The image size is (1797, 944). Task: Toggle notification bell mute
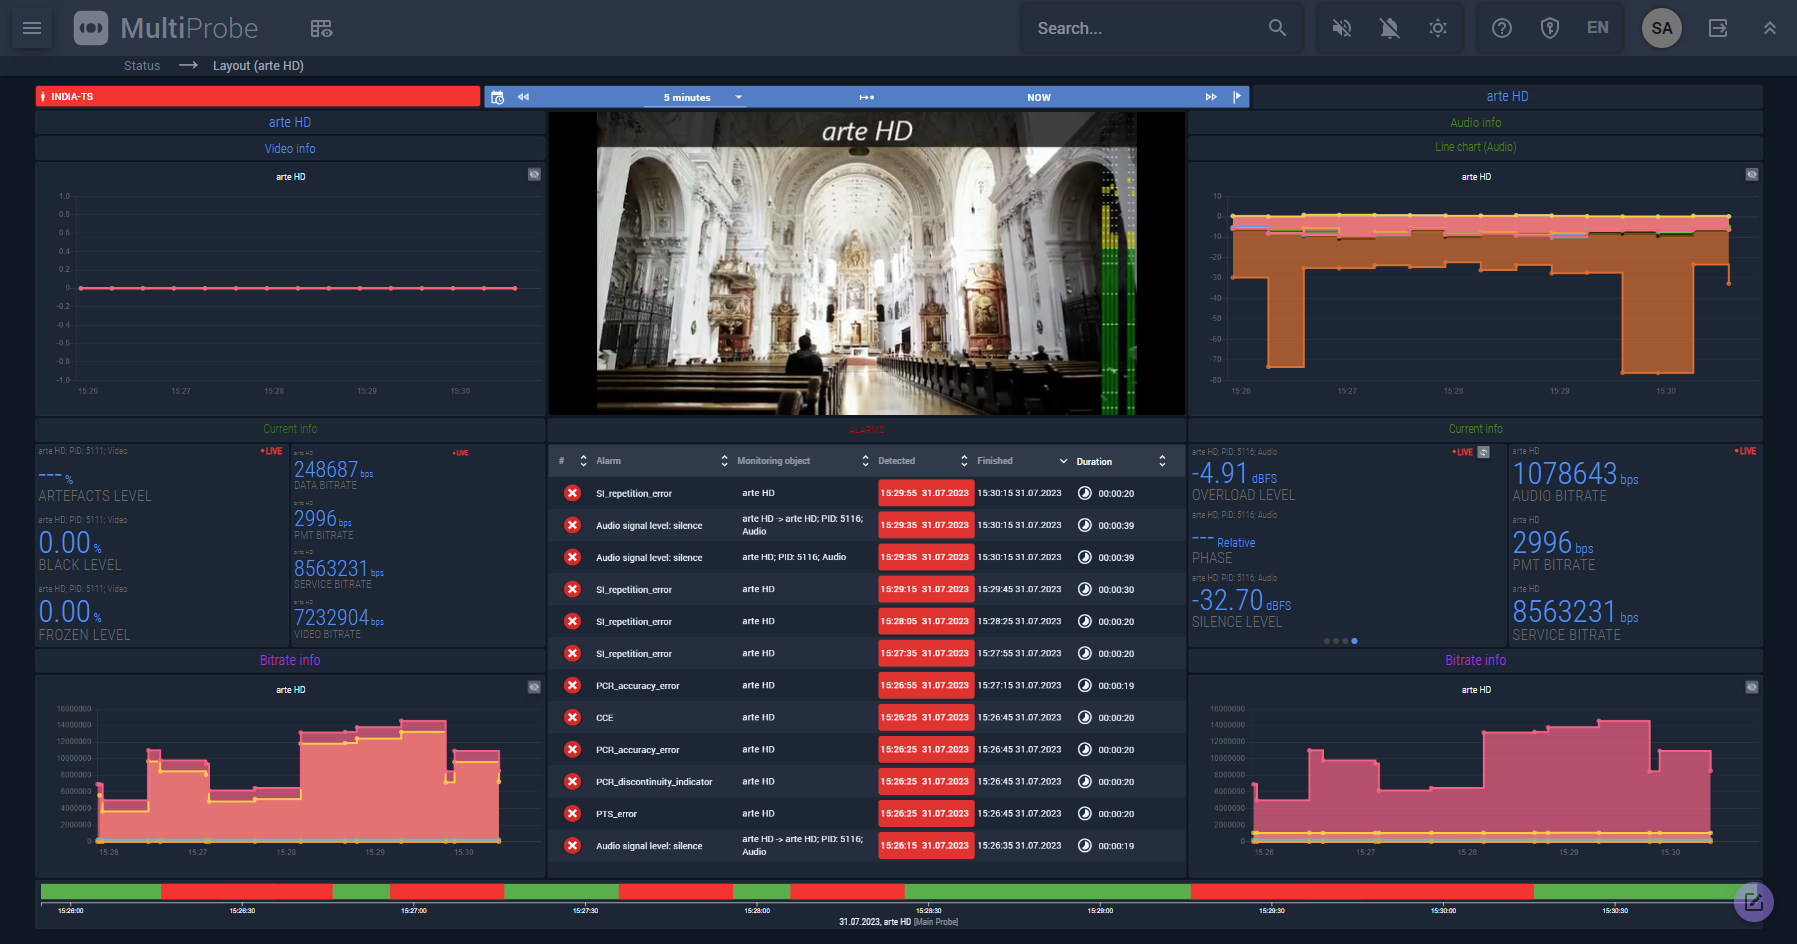1389,28
